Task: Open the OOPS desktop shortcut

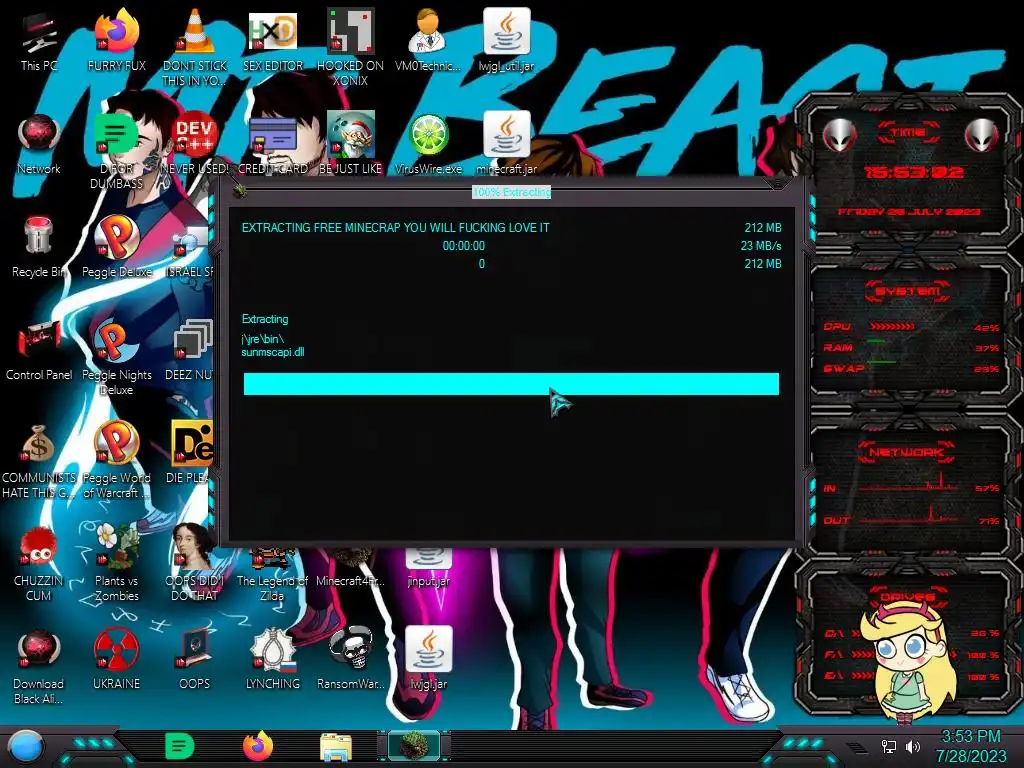Action: click(x=195, y=660)
